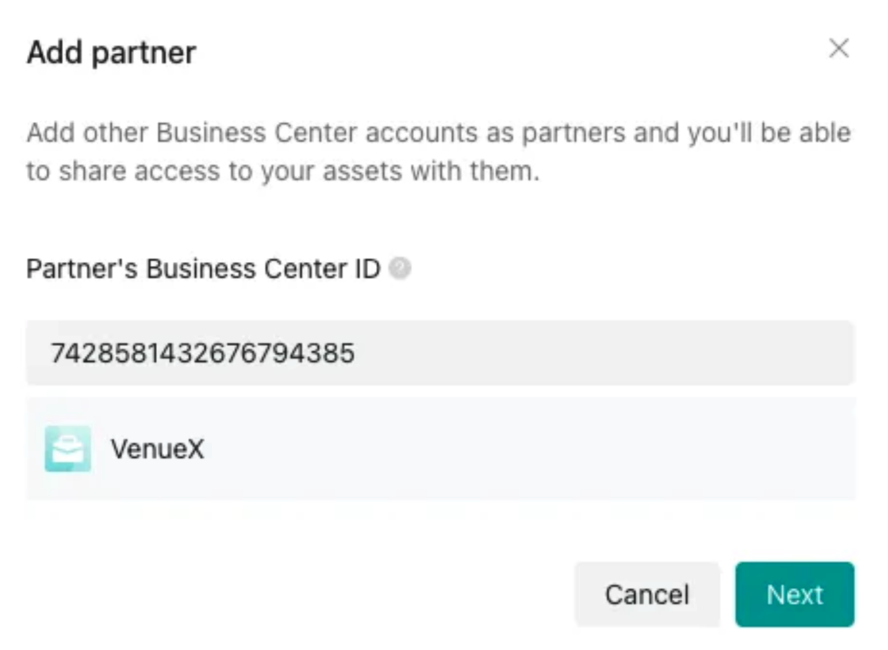This screenshot has width=888, height=650.
Task: Click the help icon beside Business Center ID
Action: tap(400, 269)
